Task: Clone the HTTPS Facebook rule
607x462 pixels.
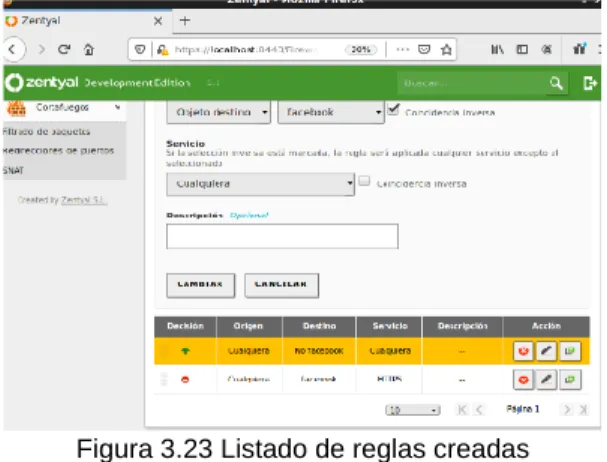Action: coord(570,380)
